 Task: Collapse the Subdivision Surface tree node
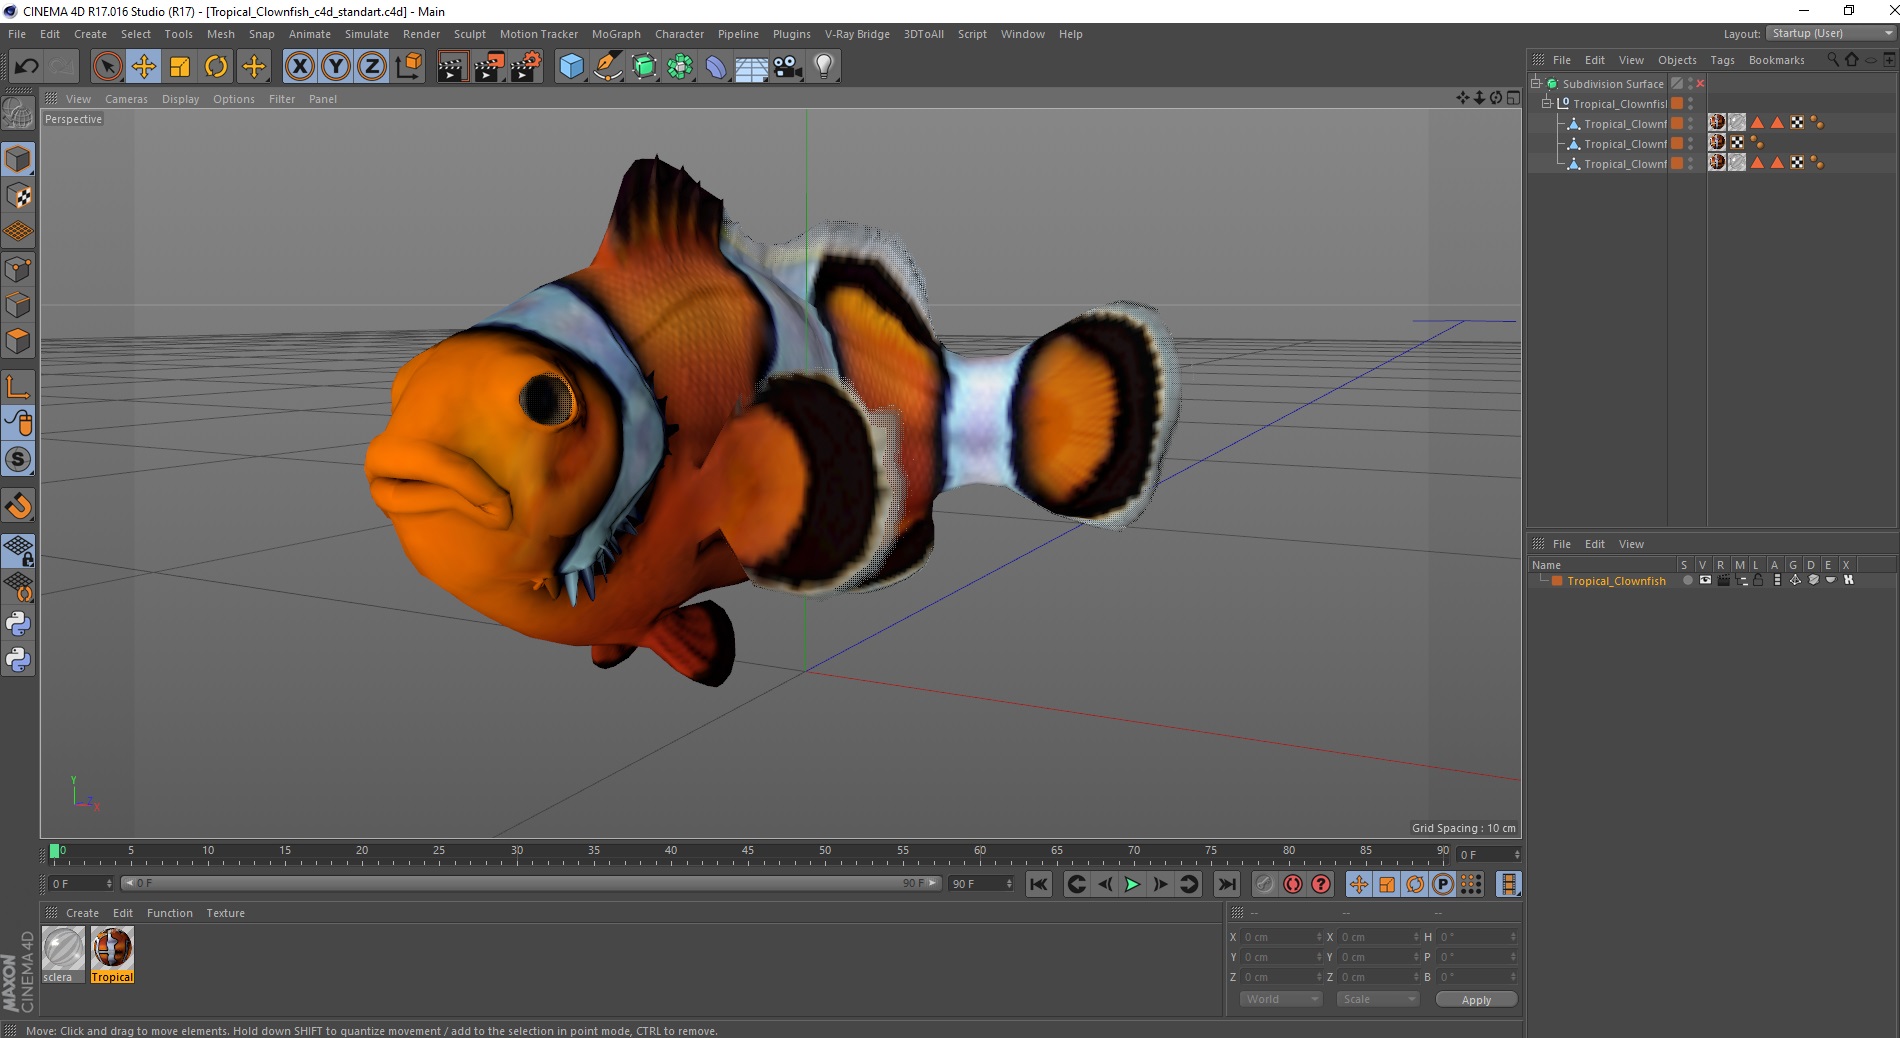point(1536,83)
